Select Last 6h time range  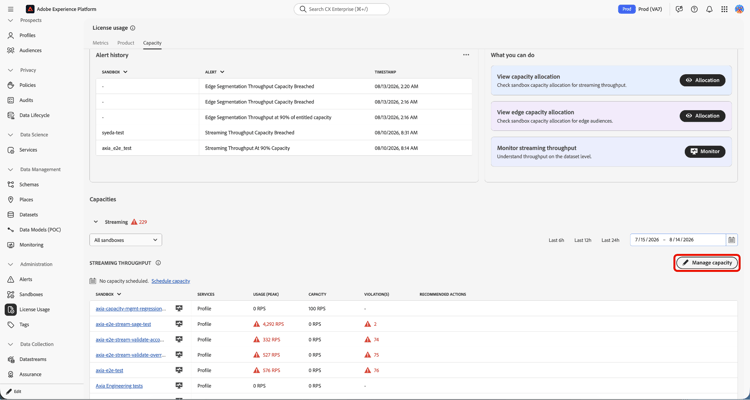pos(556,240)
